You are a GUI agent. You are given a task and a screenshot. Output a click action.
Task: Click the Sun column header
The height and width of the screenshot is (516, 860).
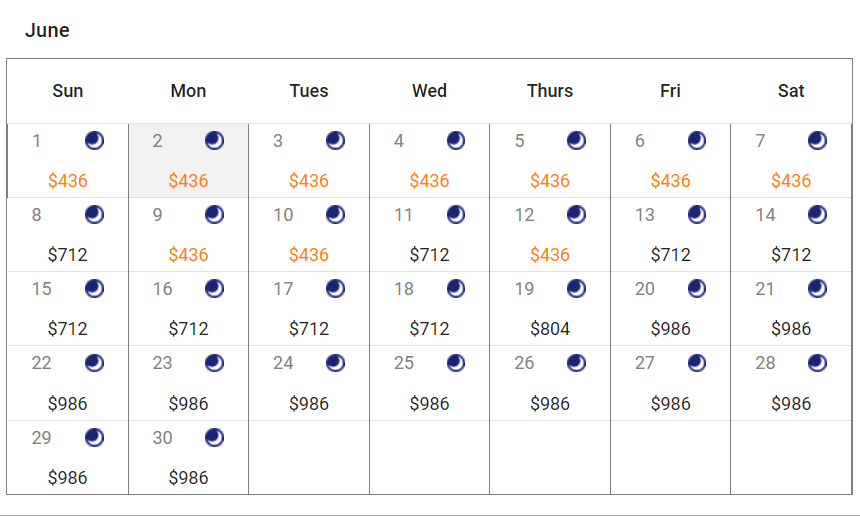(x=67, y=91)
